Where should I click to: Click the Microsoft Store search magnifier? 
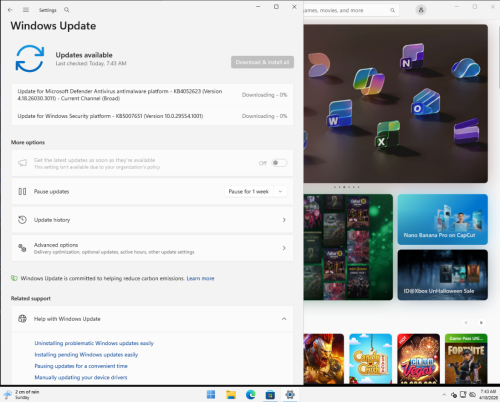click(392, 10)
